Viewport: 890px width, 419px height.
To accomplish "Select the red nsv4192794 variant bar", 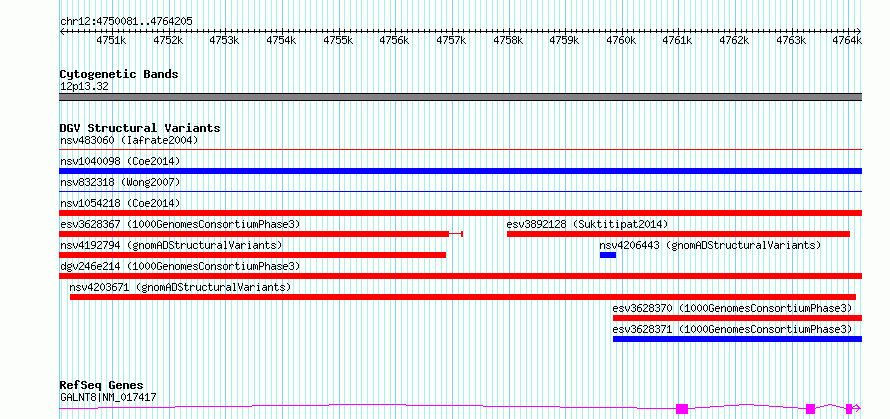I will [253, 255].
